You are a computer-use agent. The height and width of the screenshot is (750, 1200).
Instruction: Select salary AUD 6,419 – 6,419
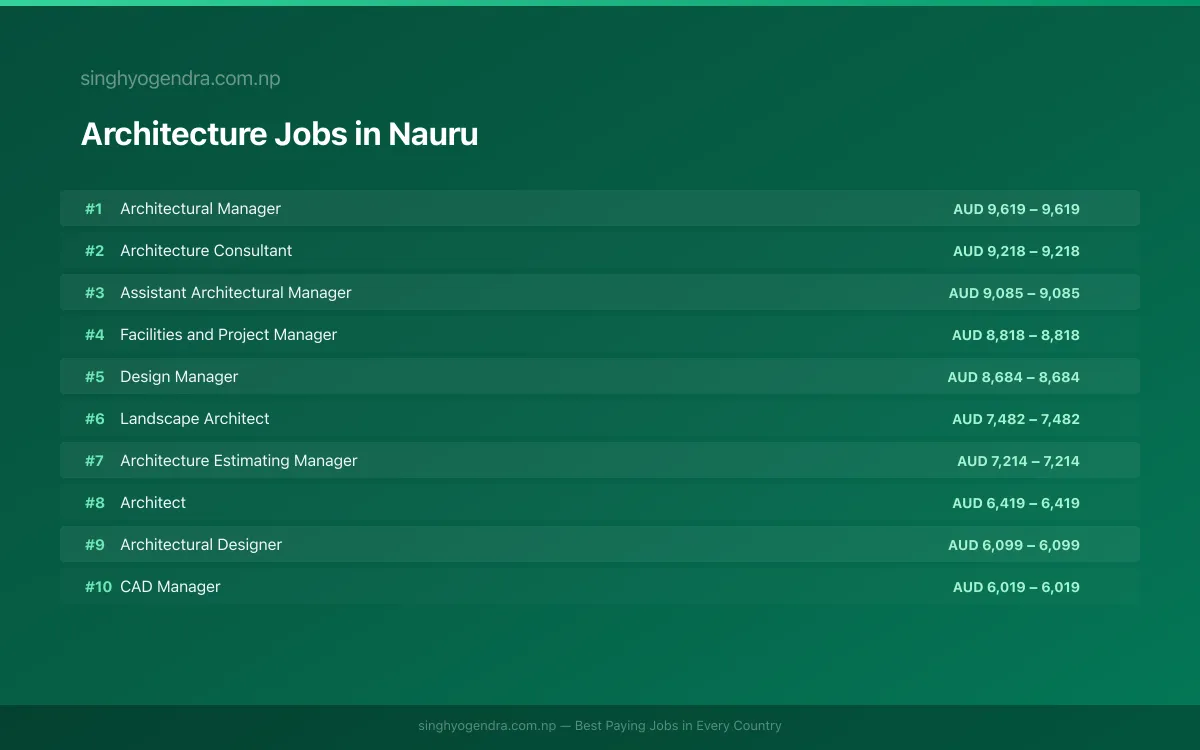click(x=1016, y=503)
